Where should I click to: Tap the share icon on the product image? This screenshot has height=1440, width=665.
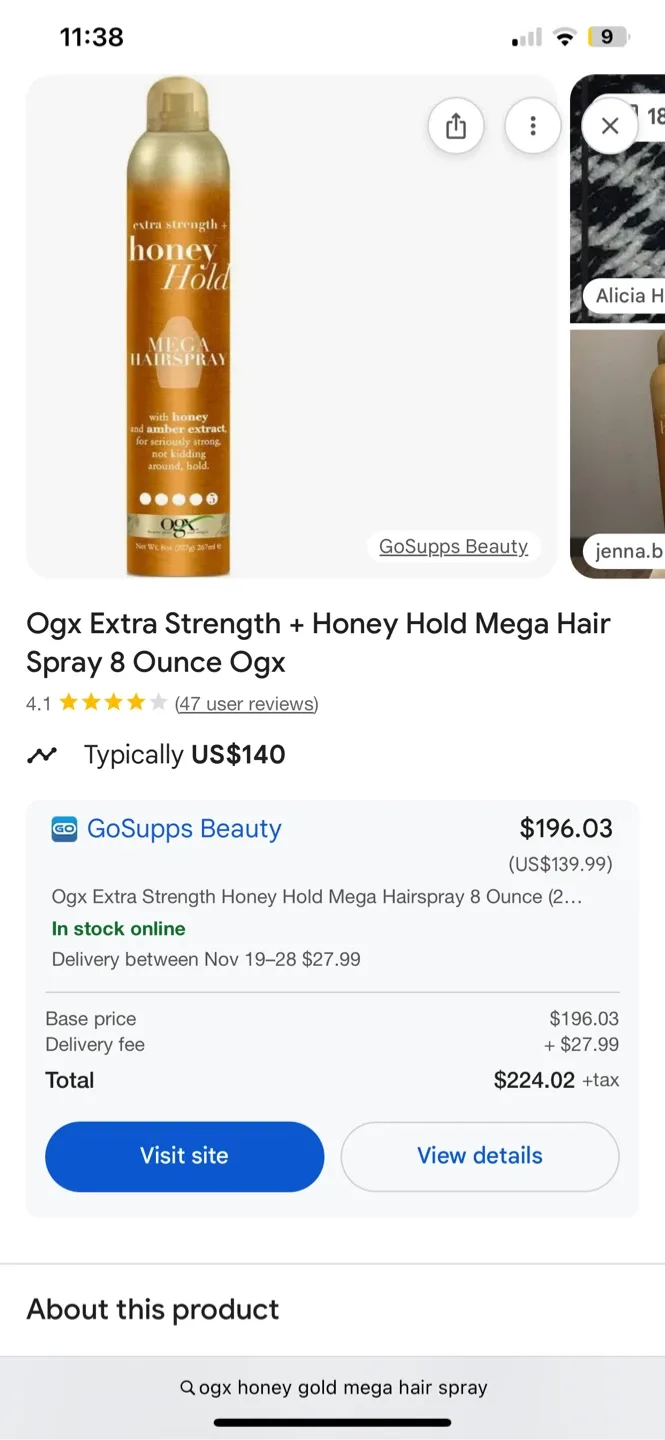coord(456,125)
